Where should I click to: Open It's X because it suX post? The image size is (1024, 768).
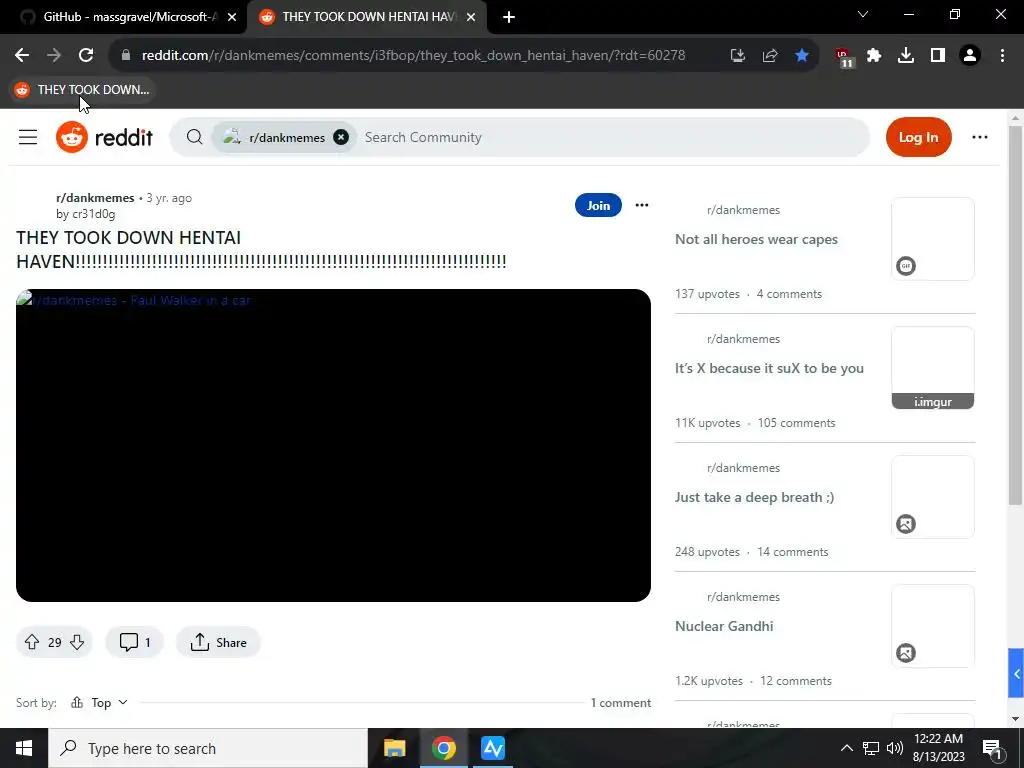(769, 368)
